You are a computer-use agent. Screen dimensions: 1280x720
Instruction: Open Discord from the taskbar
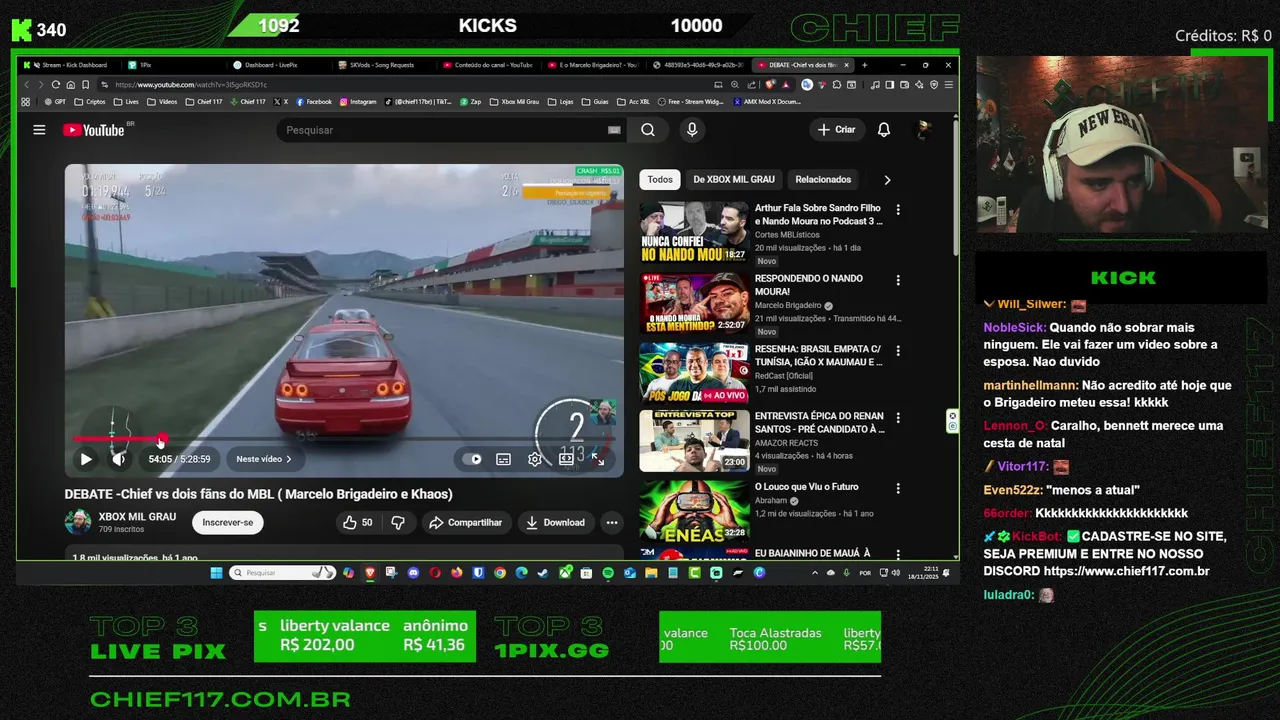point(413,573)
